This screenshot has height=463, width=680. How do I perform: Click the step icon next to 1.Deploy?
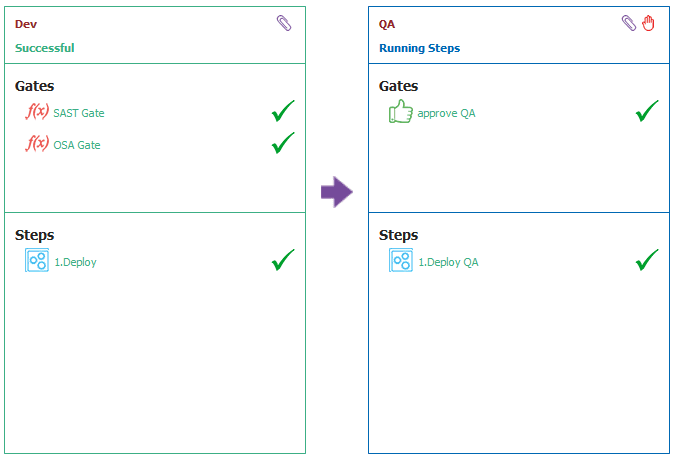[37, 260]
